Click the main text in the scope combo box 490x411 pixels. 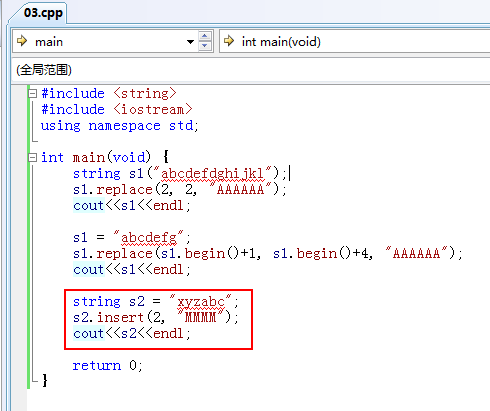(x=49, y=42)
